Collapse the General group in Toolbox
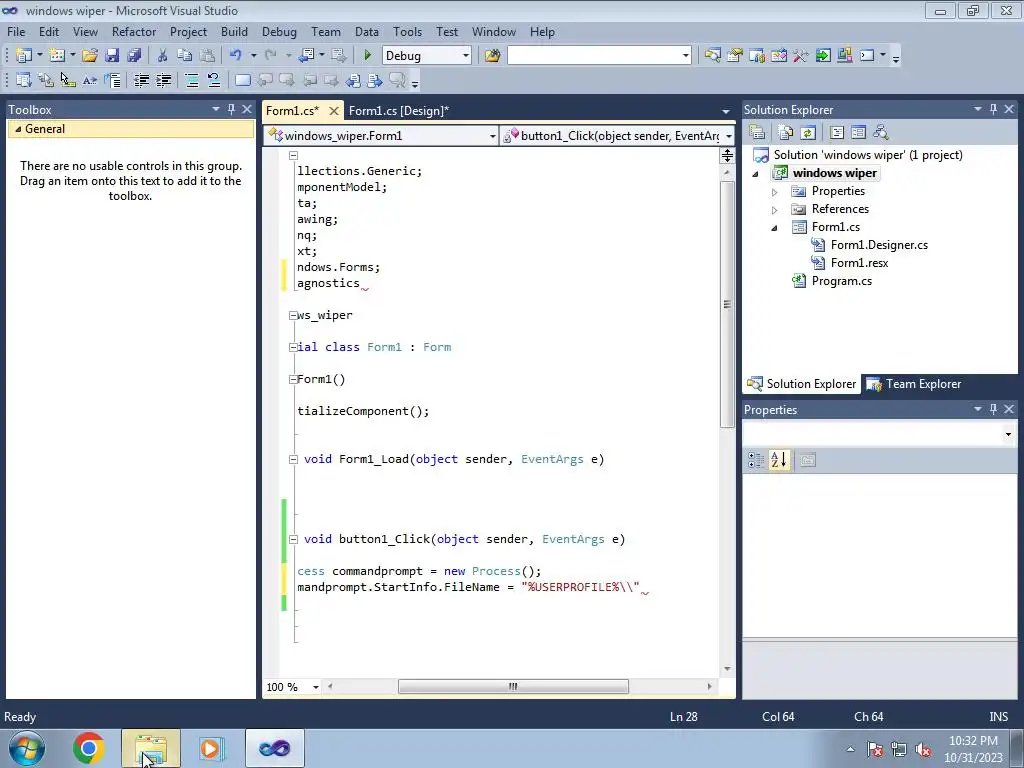The height and width of the screenshot is (768, 1024). [x=18, y=129]
